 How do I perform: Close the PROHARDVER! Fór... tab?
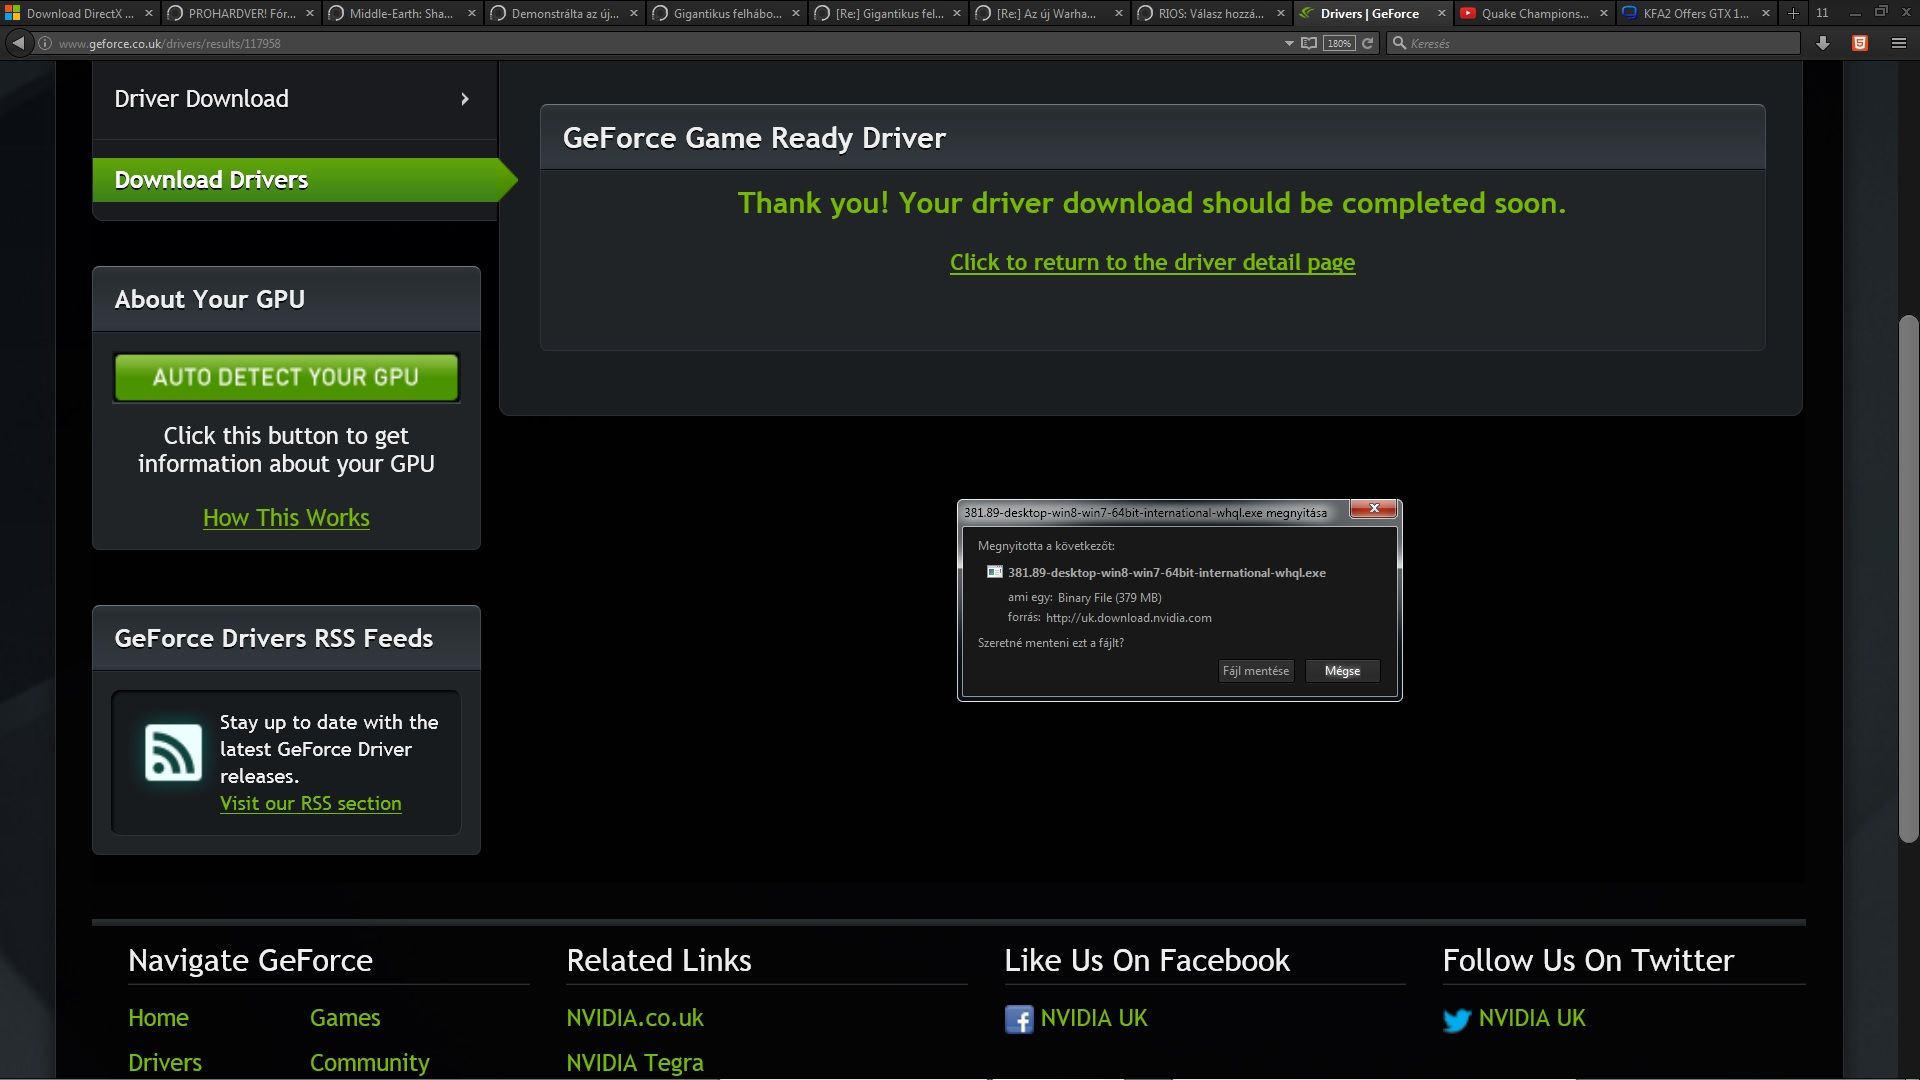tap(310, 13)
